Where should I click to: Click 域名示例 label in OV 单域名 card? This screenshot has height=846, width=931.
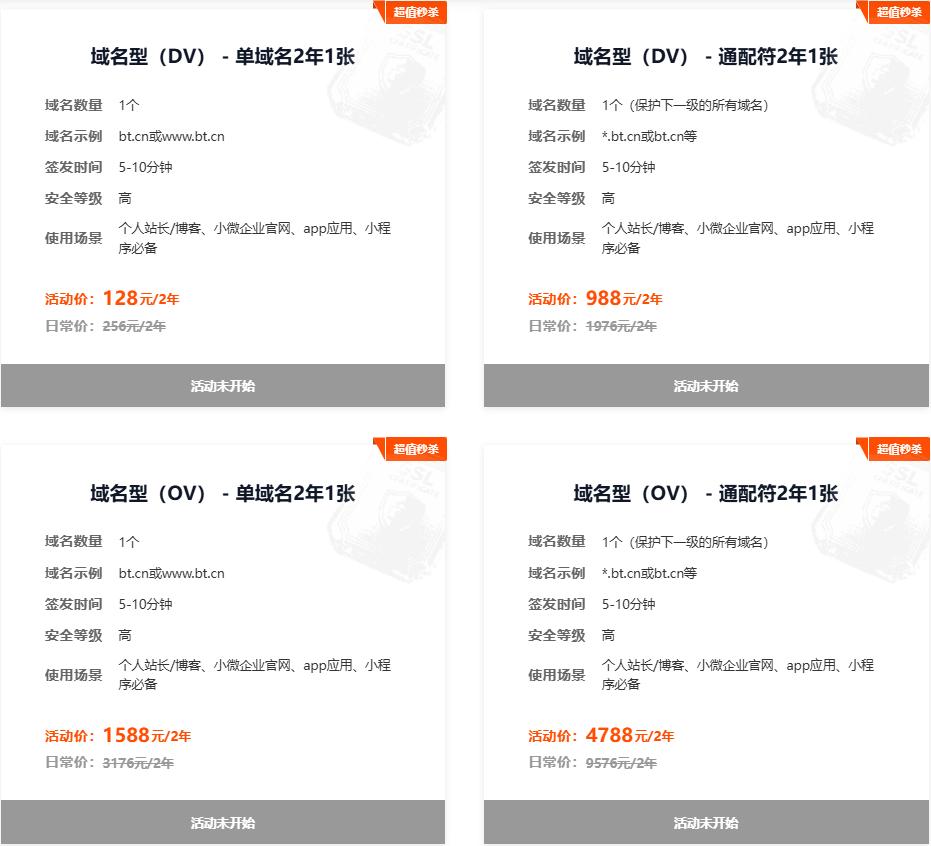coord(74,573)
